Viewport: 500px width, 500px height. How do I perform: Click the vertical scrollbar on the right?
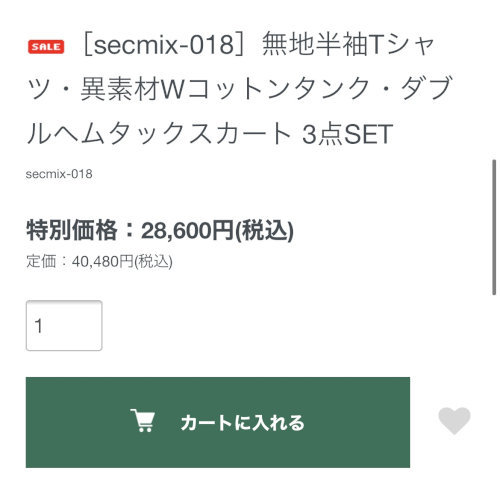tap(494, 227)
